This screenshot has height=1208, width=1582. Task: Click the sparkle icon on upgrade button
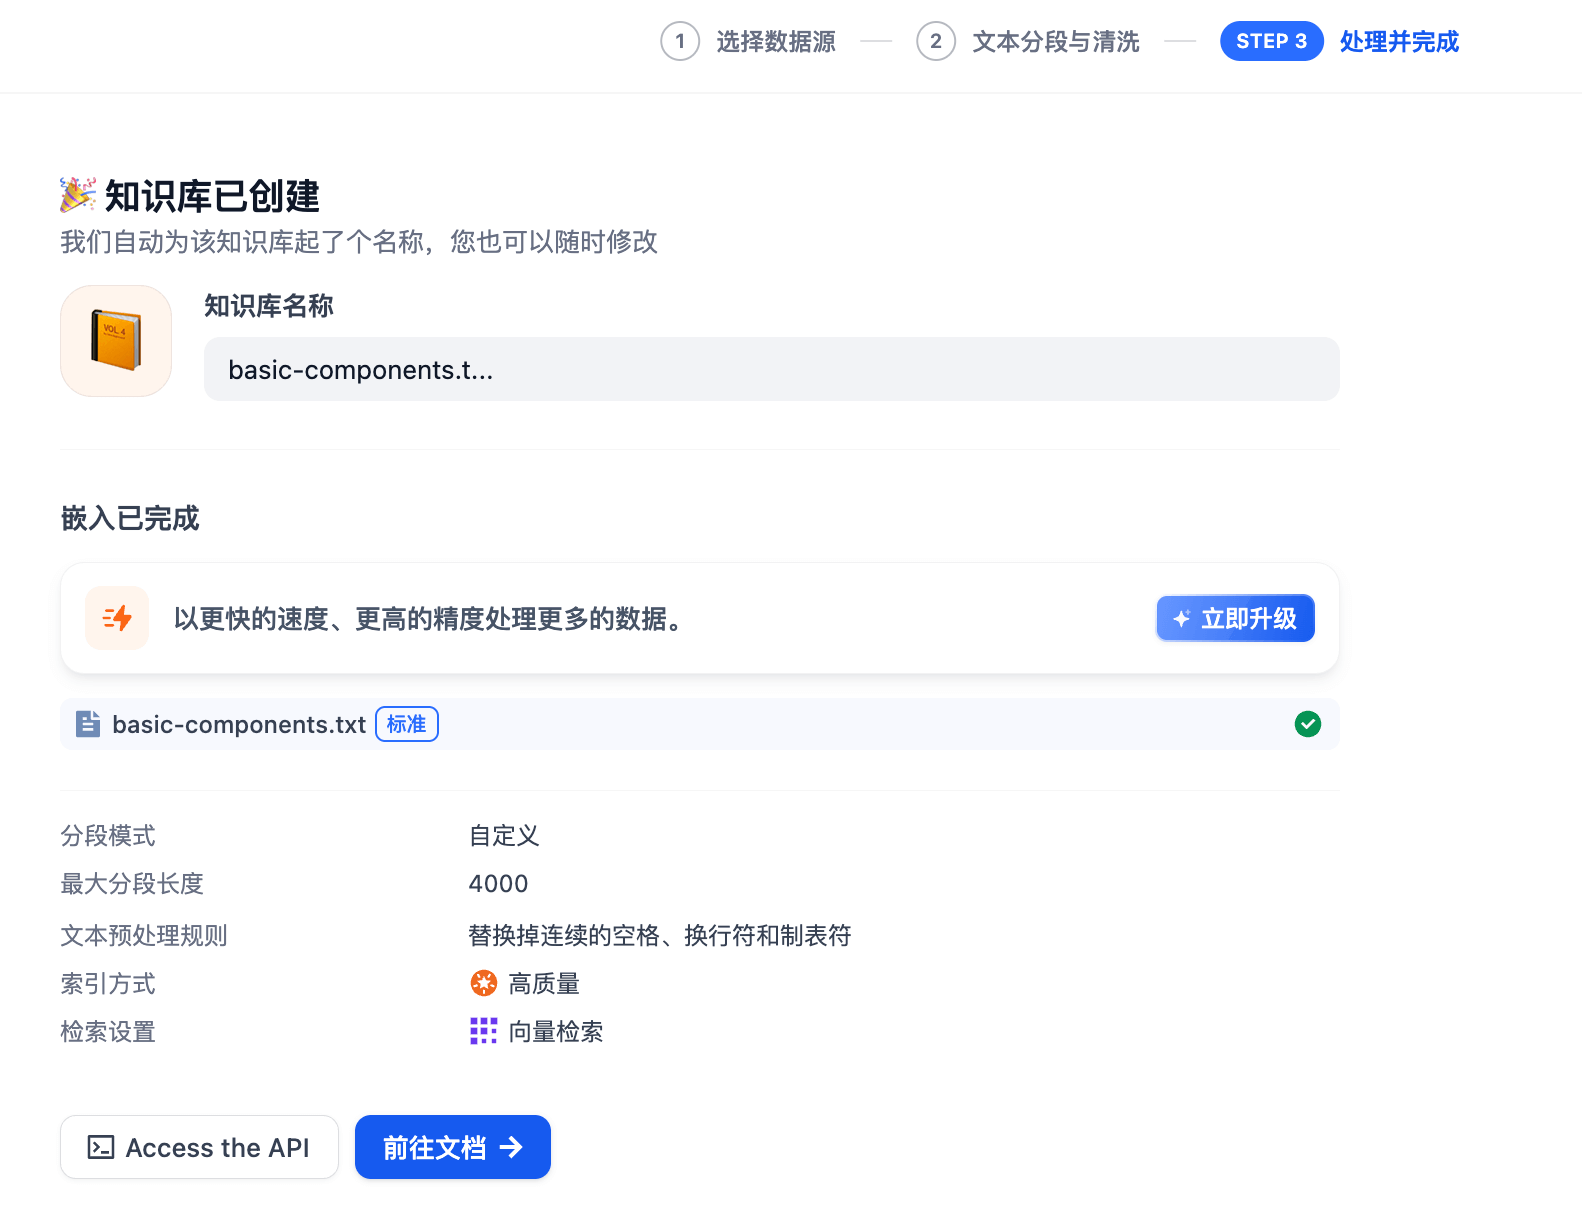pyautogui.click(x=1181, y=619)
